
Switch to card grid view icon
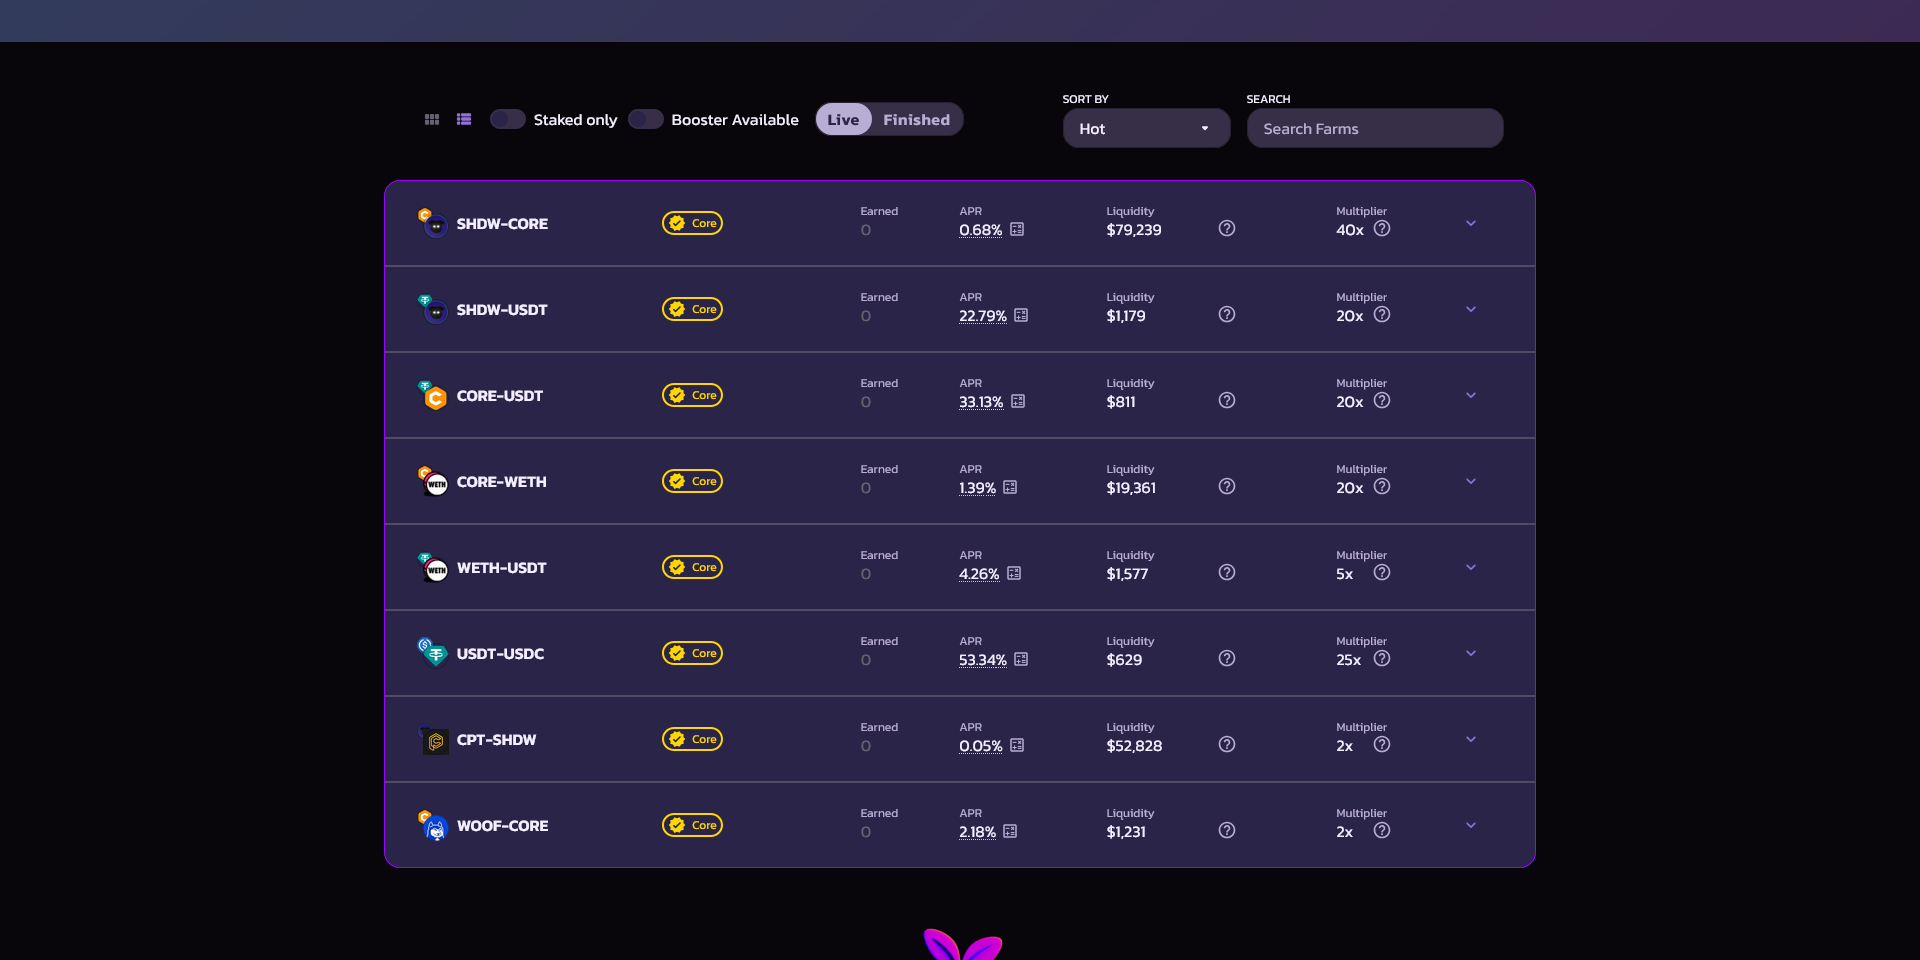pyautogui.click(x=432, y=120)
